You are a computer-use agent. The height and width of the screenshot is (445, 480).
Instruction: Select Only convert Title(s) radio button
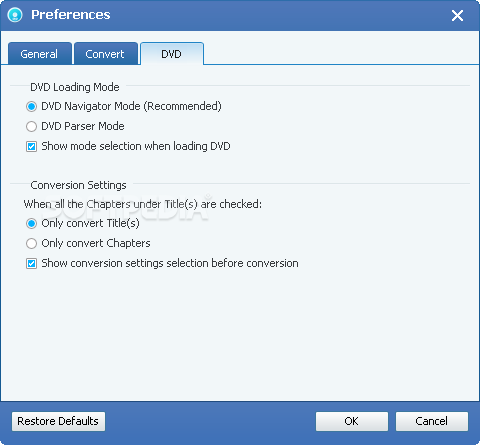point(31,224)
